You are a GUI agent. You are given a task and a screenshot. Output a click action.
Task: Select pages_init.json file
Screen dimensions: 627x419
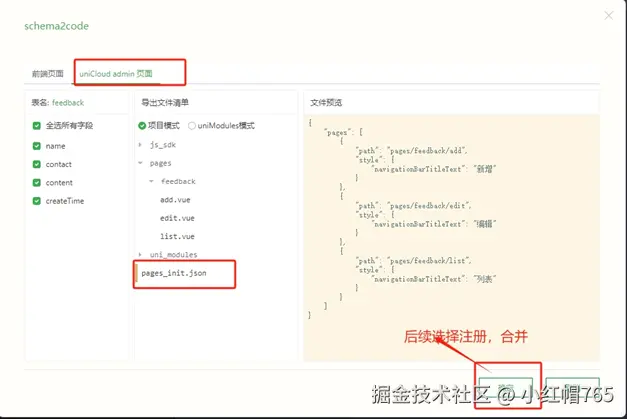point(174,273)
